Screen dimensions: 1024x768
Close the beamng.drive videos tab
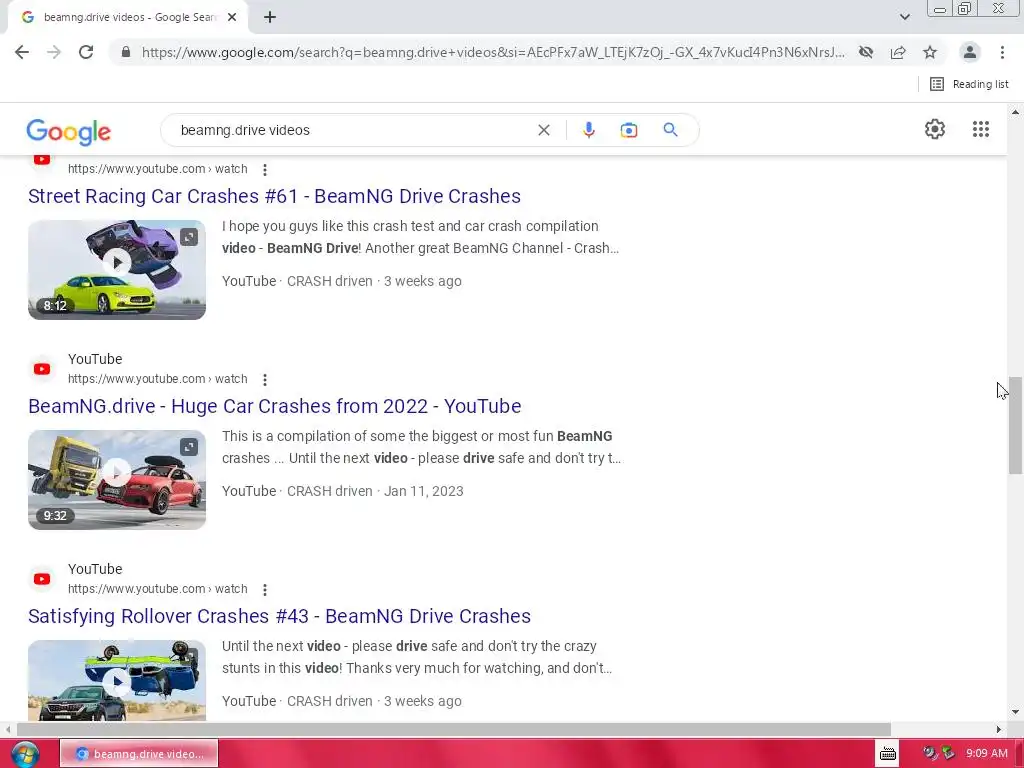pos(232,17)
